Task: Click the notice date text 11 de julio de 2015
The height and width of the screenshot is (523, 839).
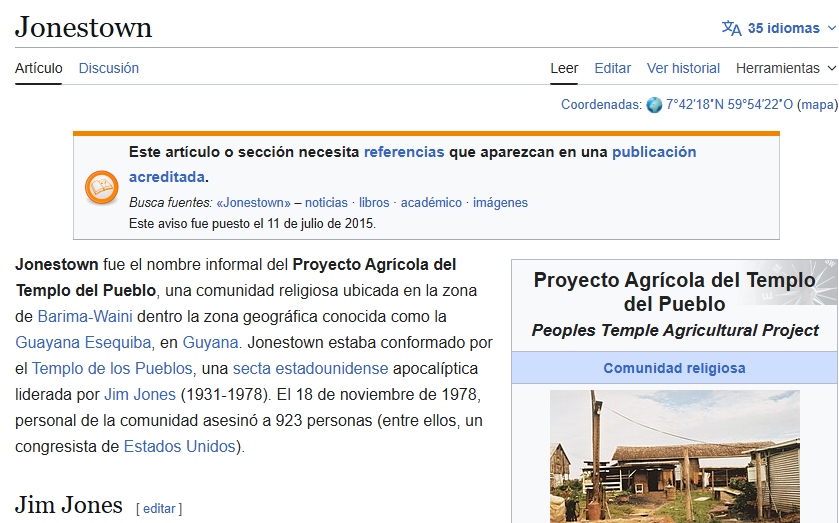Action: [x=321, y=223]
